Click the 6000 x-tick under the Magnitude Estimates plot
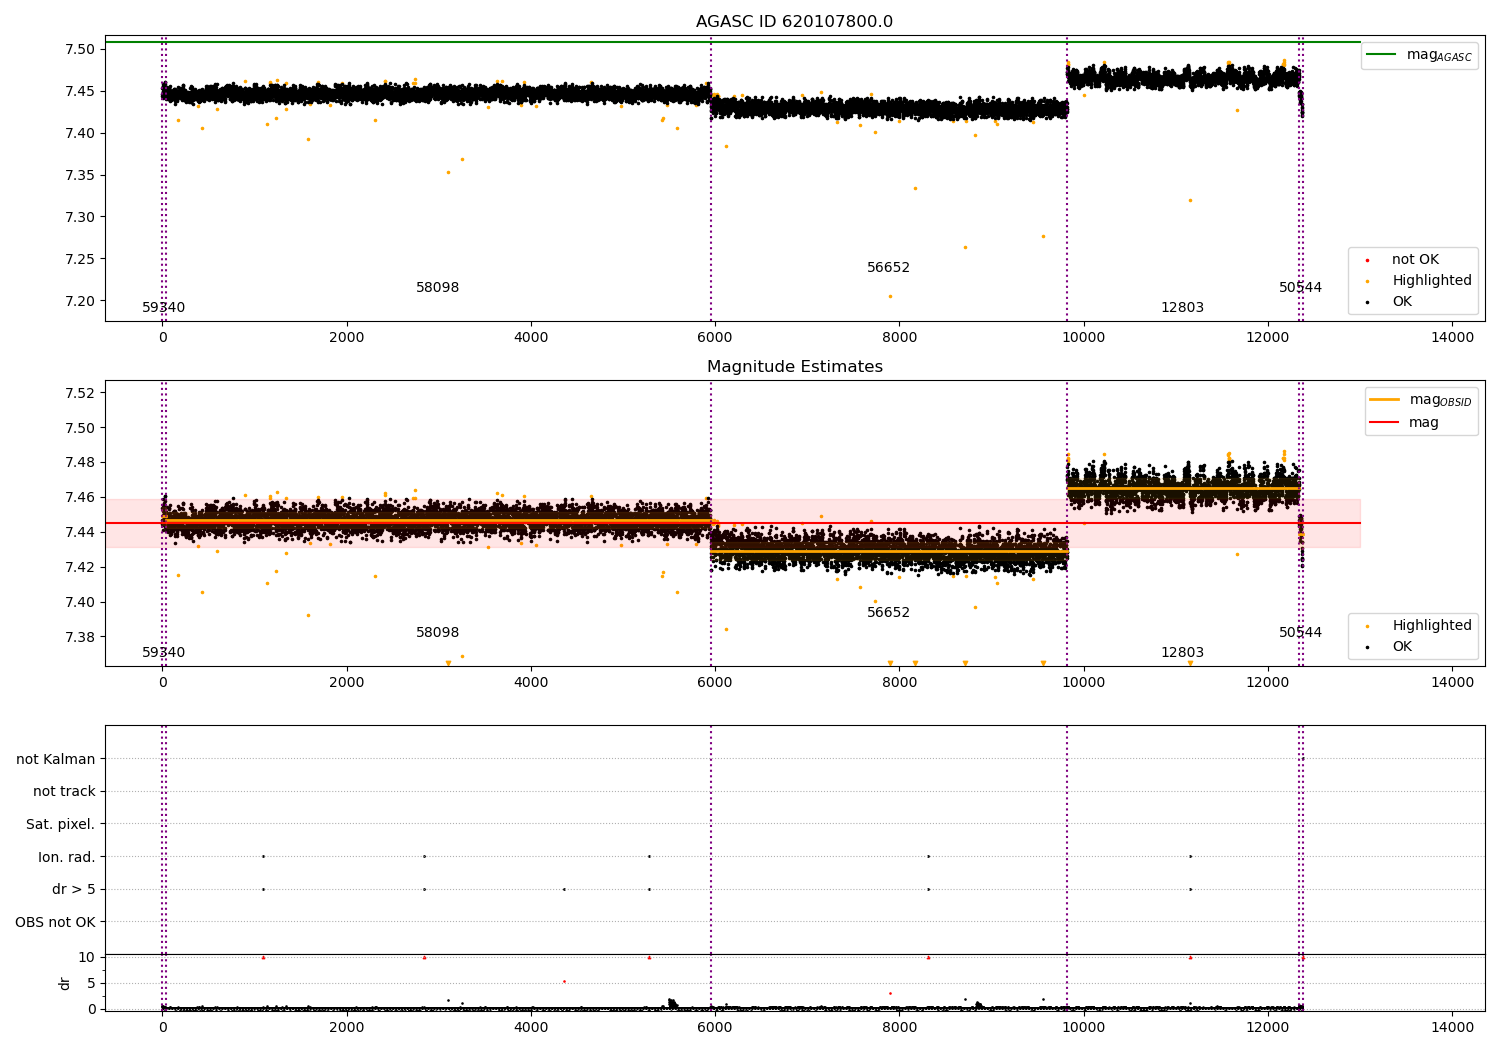Screen dimensions: 1500x1050 click(715, 682)
